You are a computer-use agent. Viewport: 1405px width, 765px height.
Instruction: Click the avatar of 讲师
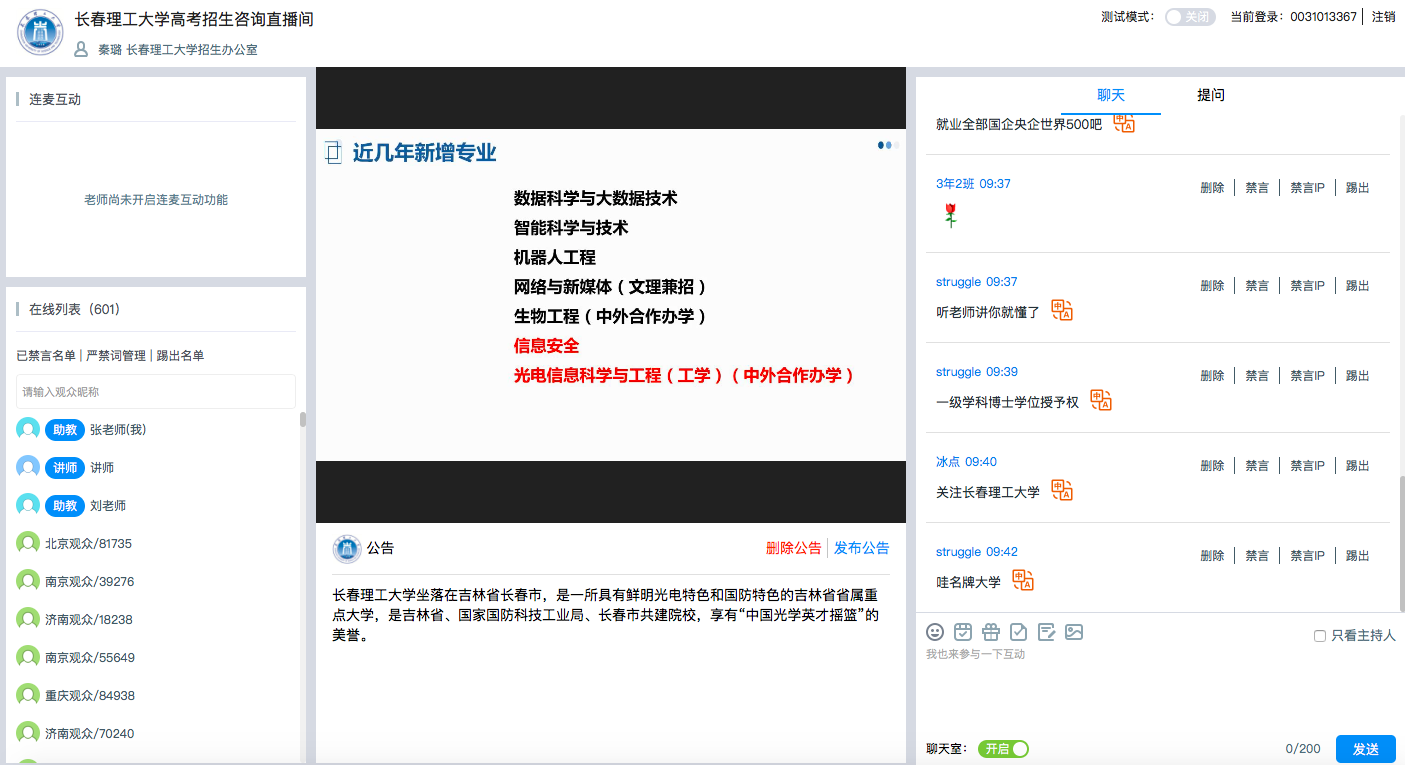click(28, 467)
